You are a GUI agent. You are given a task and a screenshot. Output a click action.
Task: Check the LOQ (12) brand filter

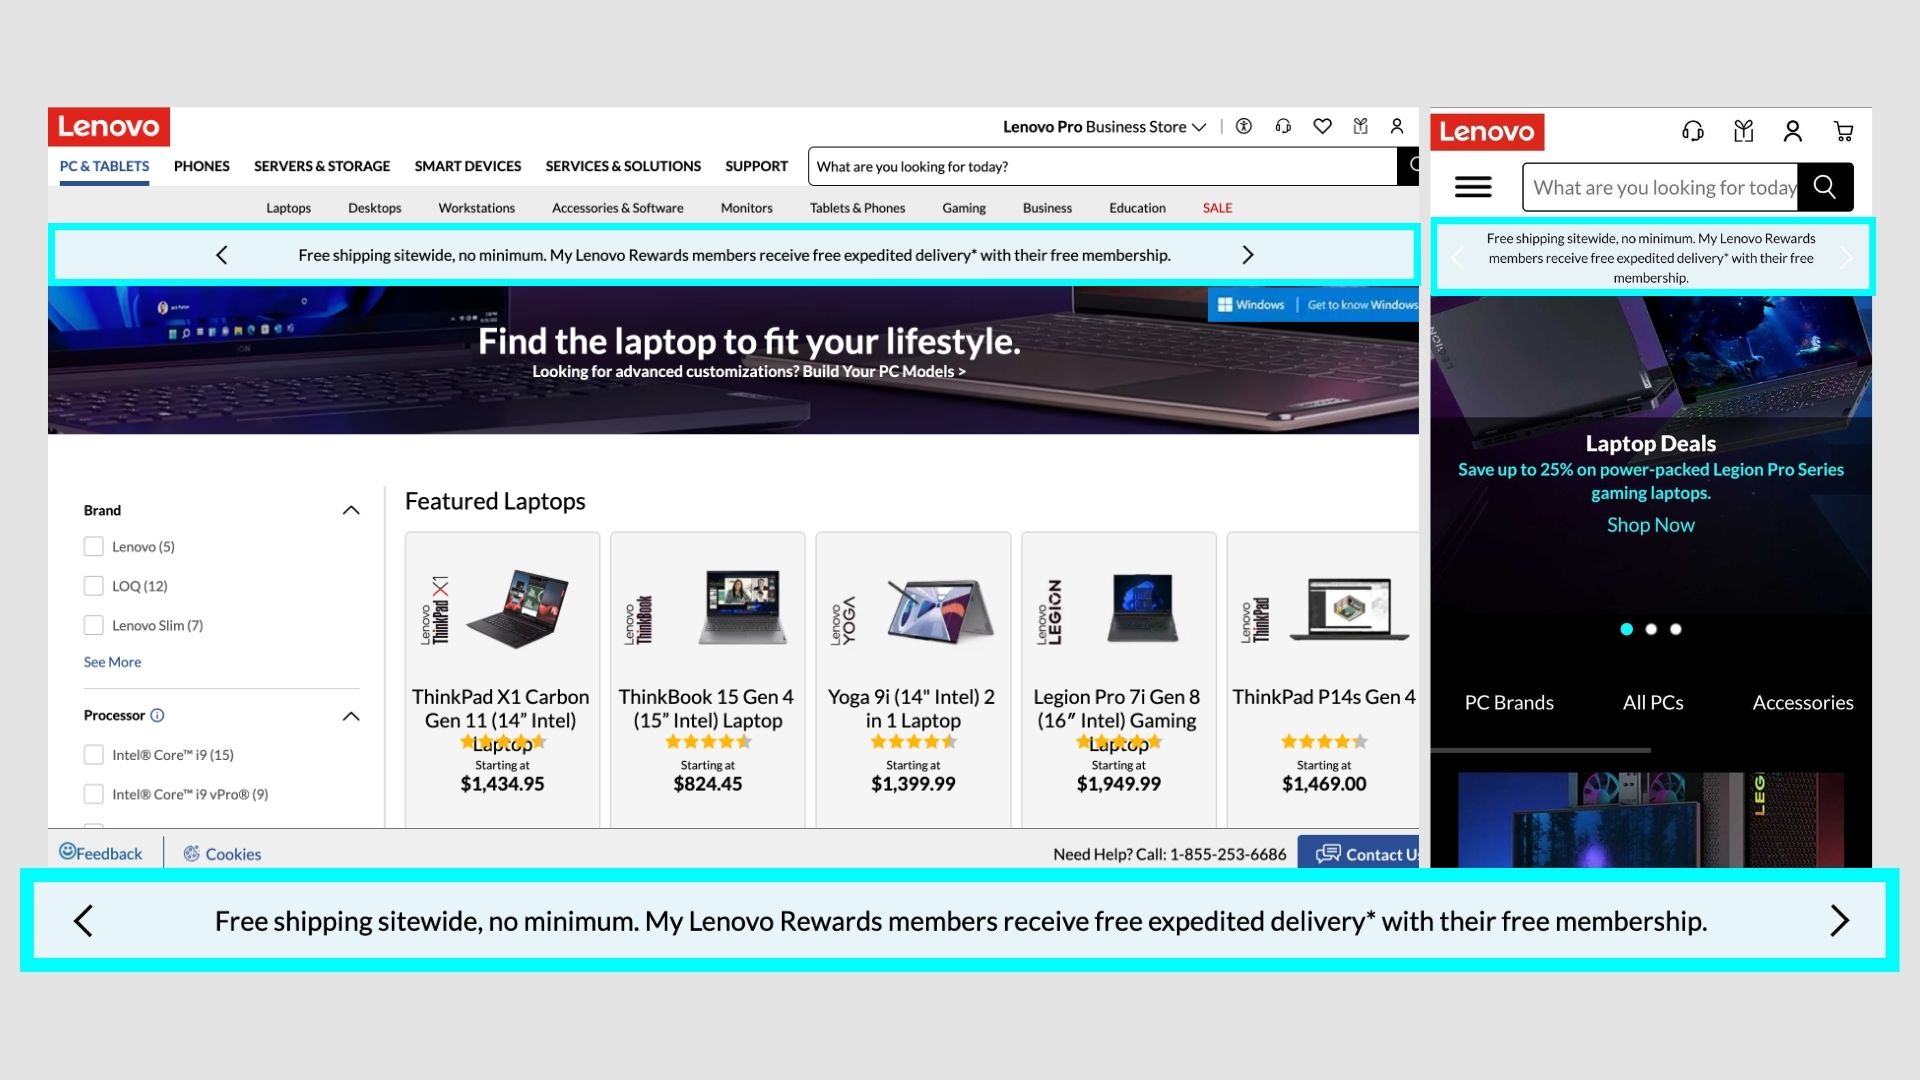tap(94, 586)
